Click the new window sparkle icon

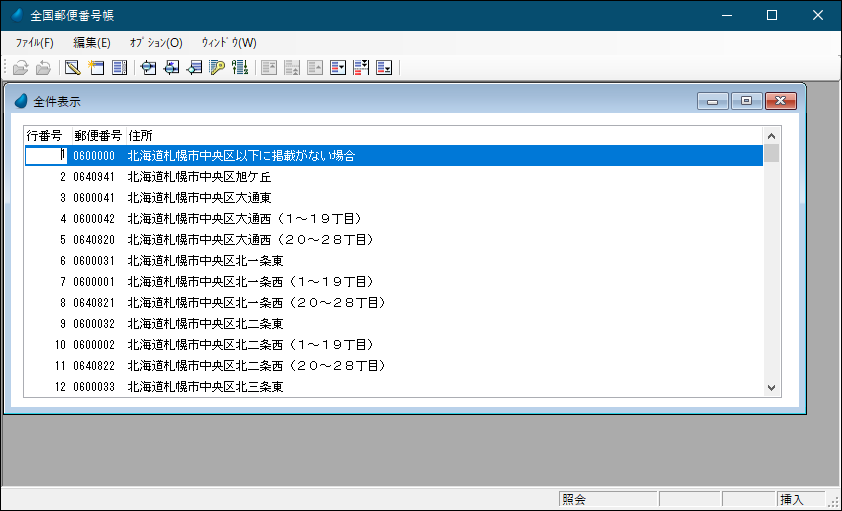[x=96, y=68]
